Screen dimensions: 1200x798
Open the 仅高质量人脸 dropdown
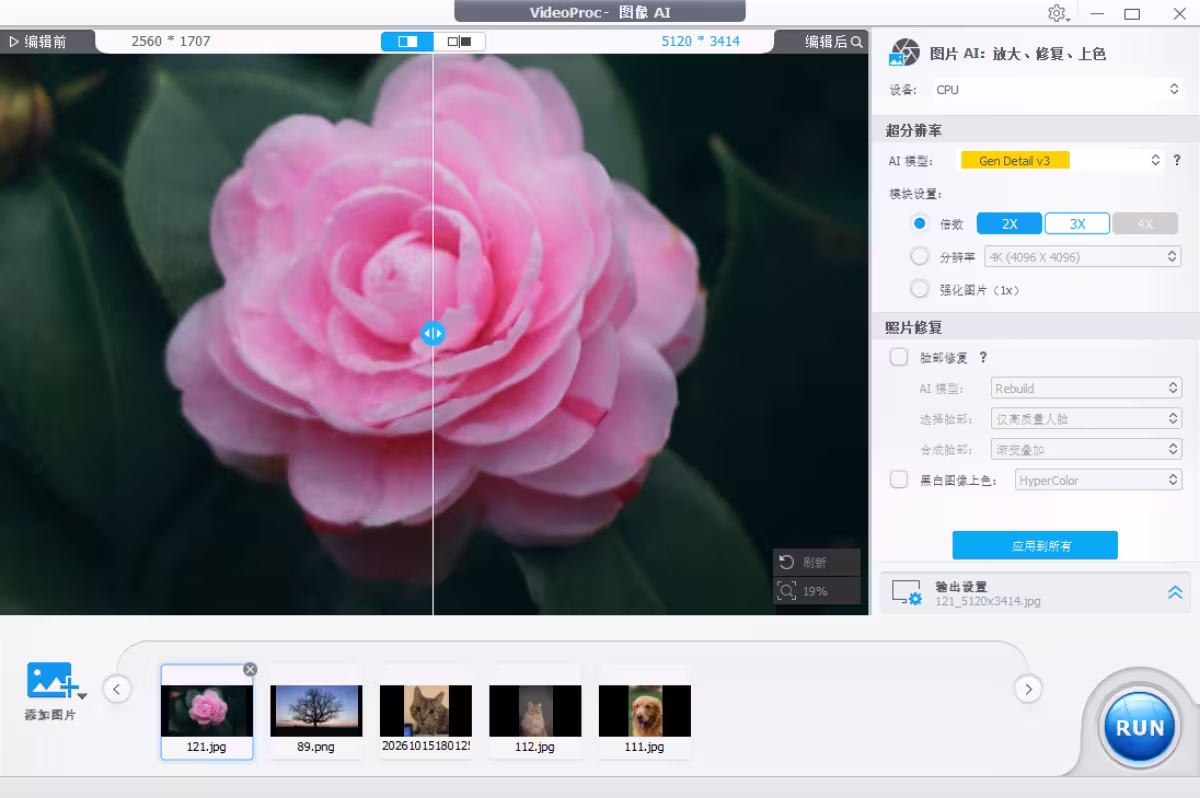tap(1086, 419)
